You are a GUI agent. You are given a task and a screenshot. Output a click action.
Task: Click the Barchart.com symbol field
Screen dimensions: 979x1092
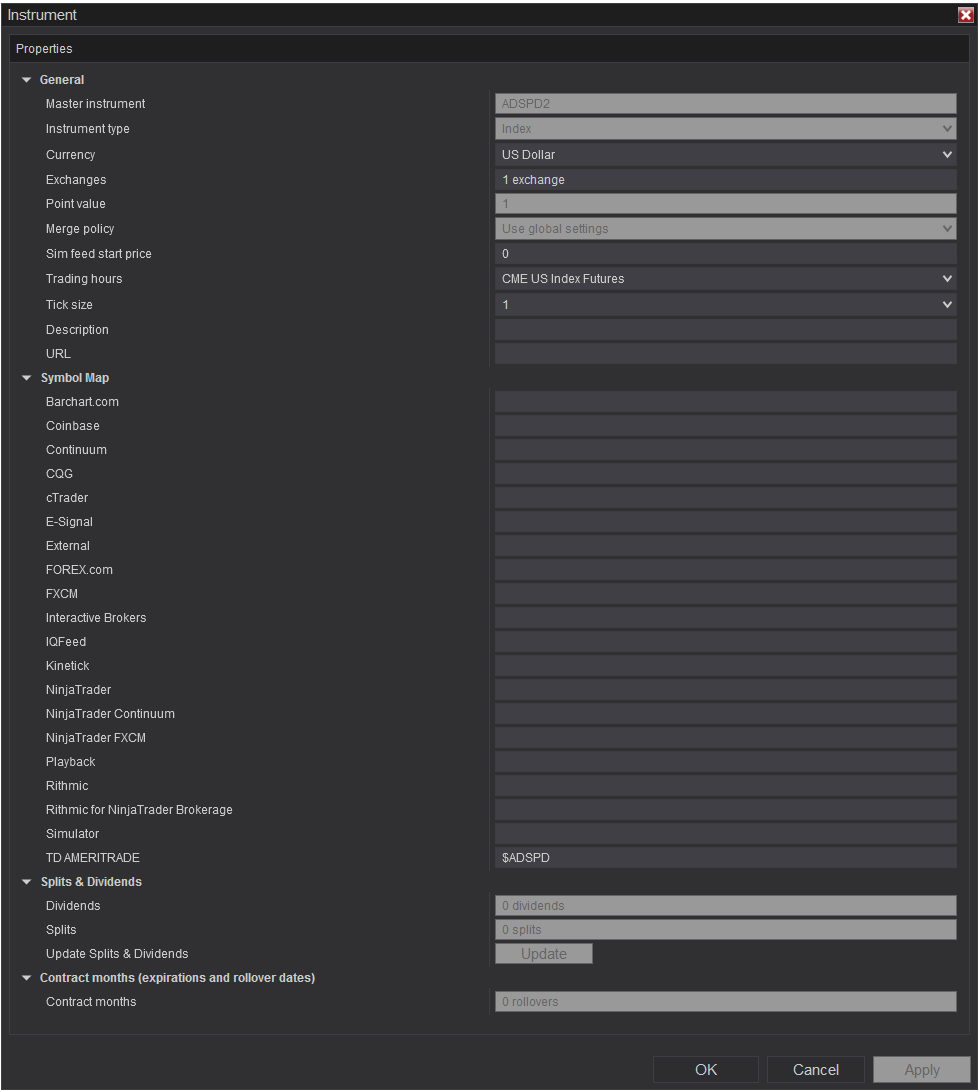725,402
